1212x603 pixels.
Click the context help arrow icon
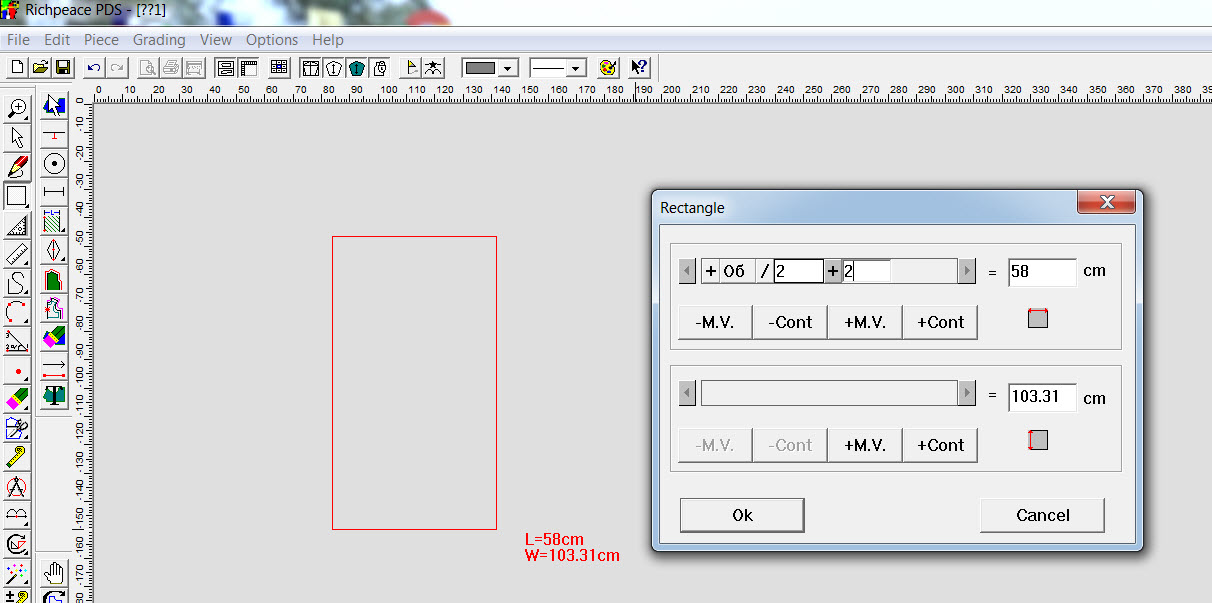[x=639, y=68]
